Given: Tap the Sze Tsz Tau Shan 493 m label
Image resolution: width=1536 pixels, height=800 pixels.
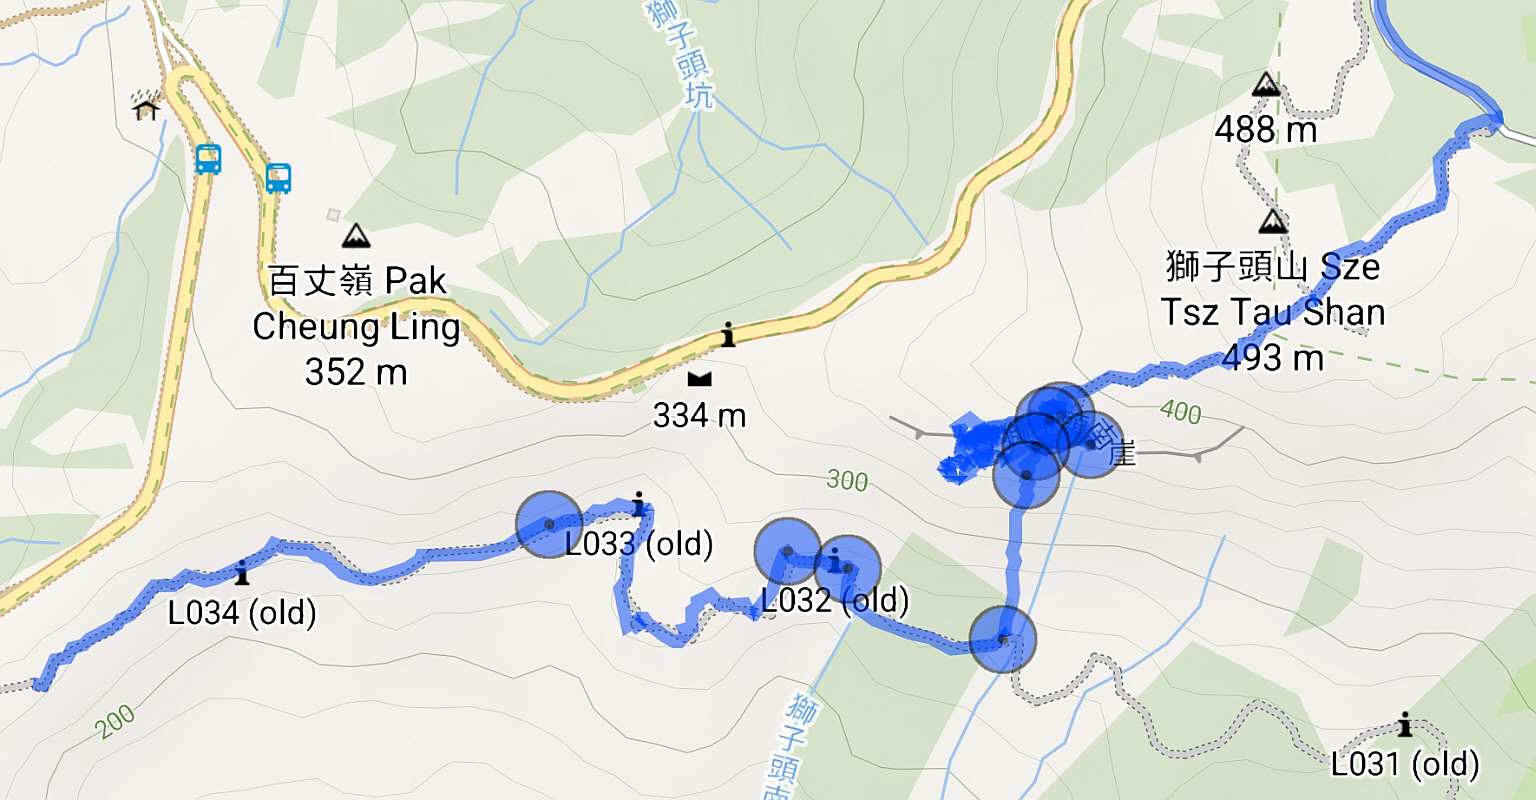Looking at the screenshot, I should click(1273, 312).
